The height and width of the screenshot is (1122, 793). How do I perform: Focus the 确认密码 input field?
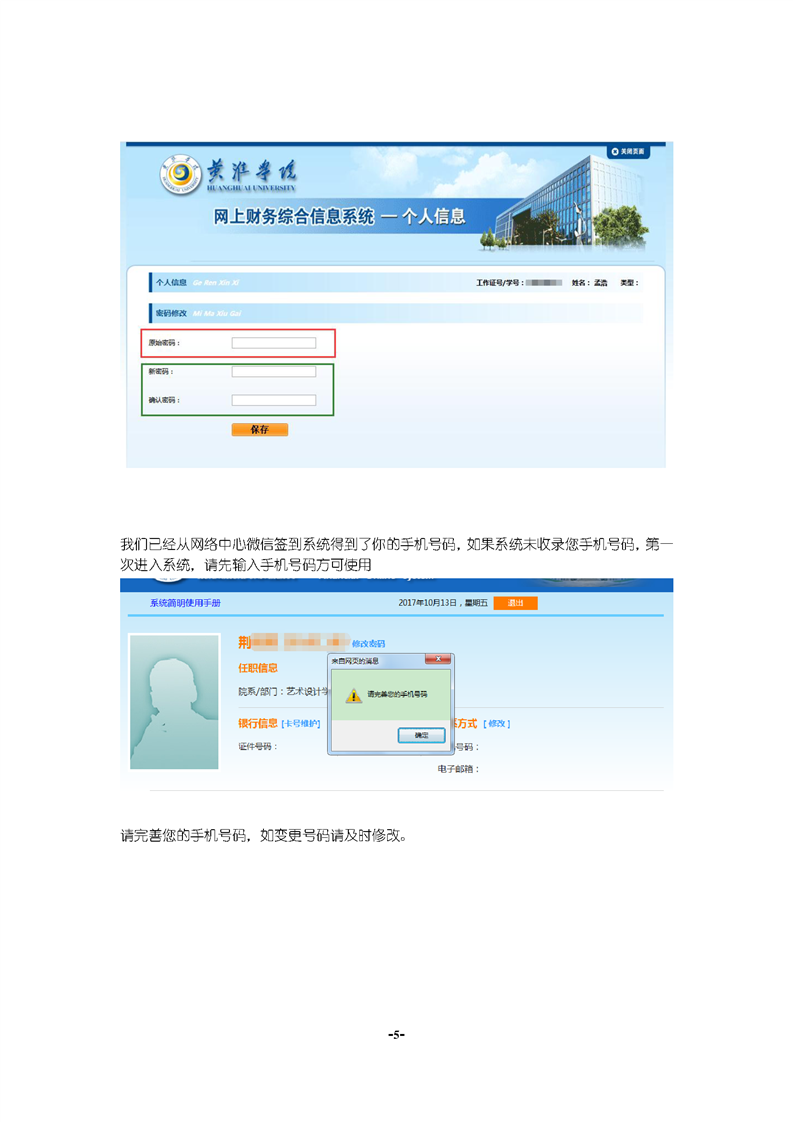point(273,400)
